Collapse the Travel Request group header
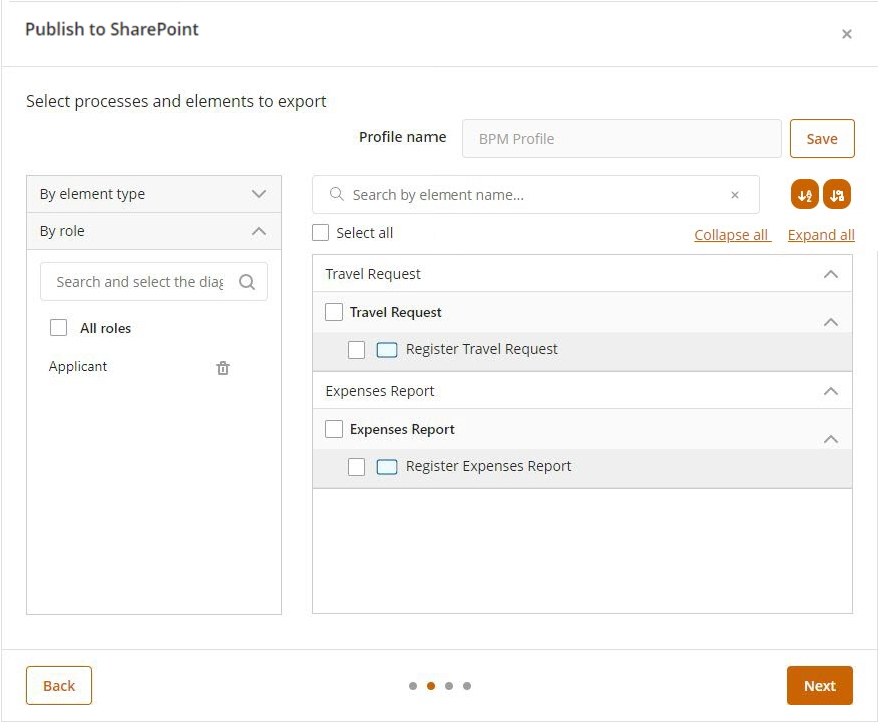Image resolution: width=878 pixels, height=722 pixels. coord(830,274)
